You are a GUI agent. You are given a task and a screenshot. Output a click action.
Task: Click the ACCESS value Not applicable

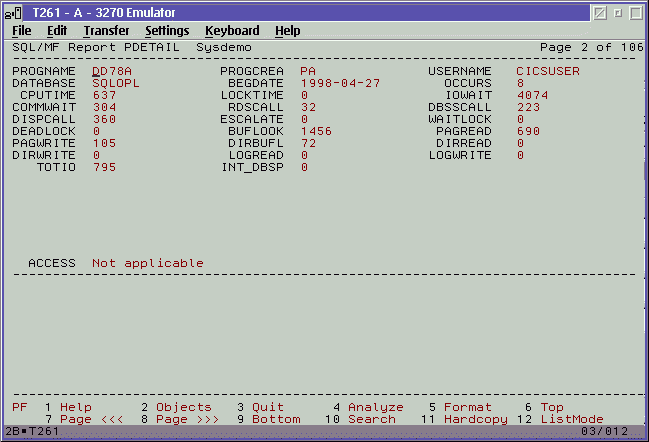click(x=148, y=263)
